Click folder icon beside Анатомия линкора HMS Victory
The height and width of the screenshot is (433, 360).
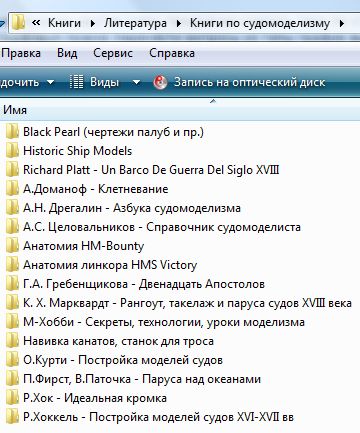[12, 265]
